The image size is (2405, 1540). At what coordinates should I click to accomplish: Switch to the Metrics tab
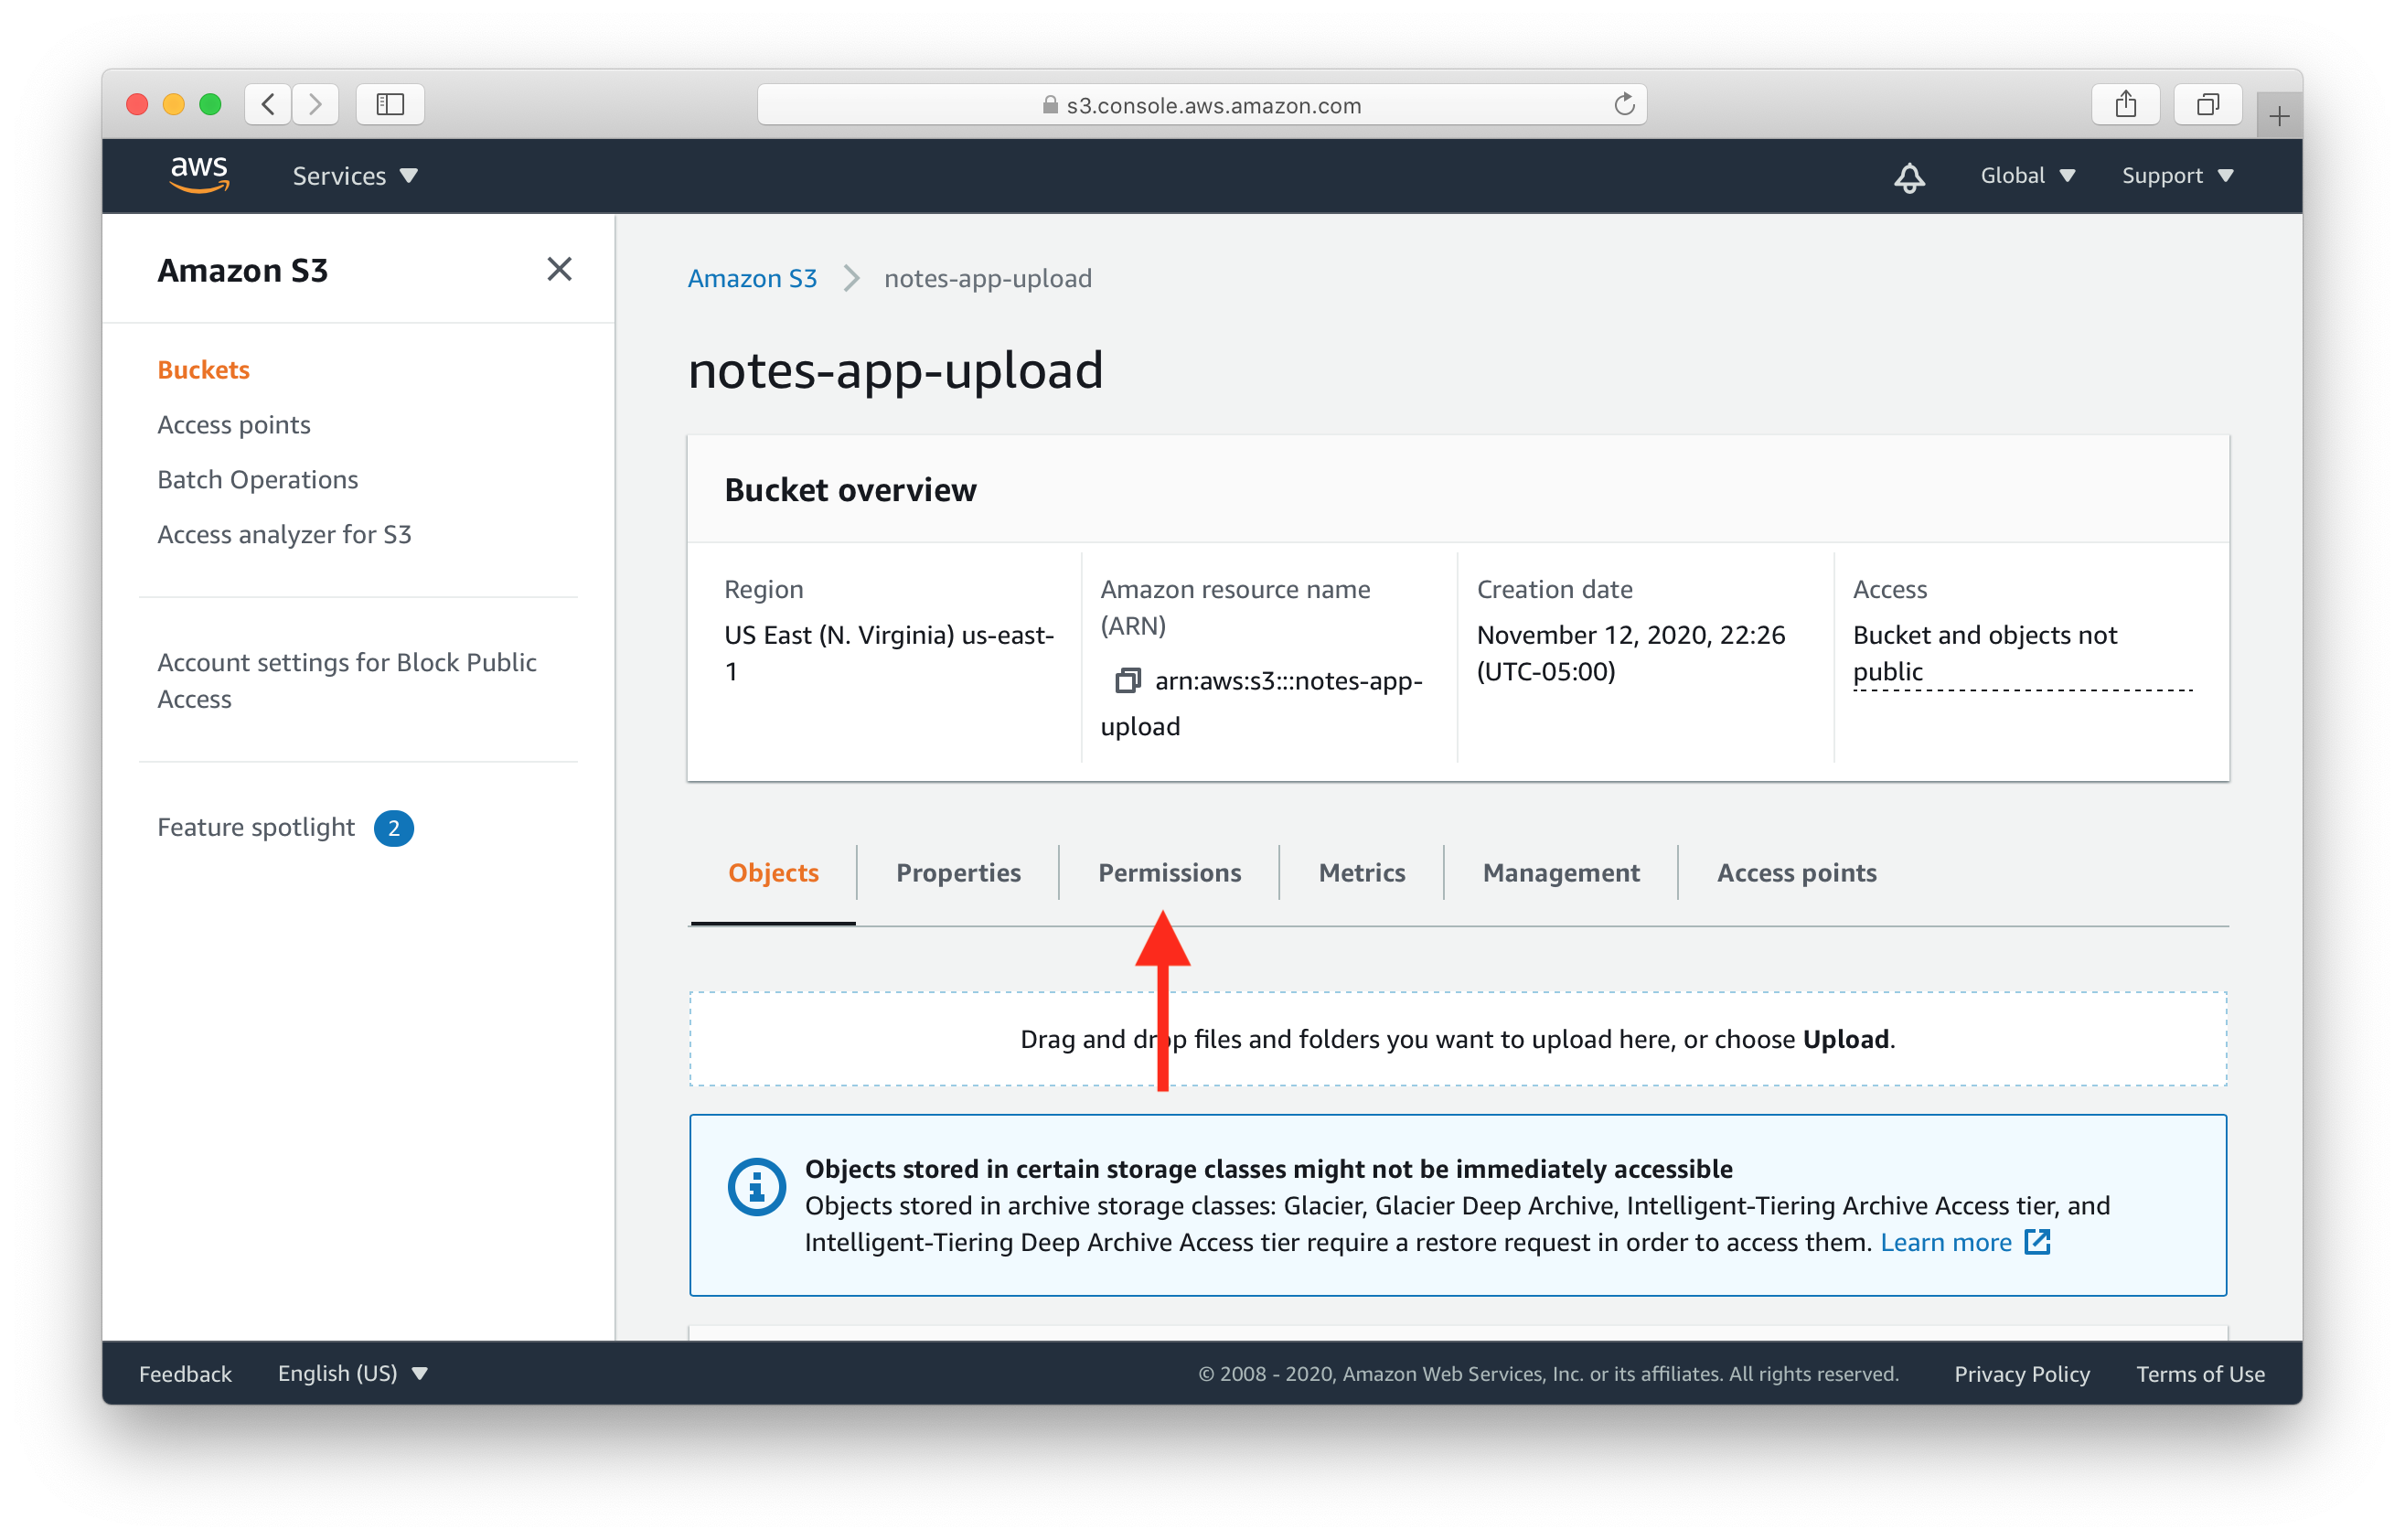coord(1361,873)
